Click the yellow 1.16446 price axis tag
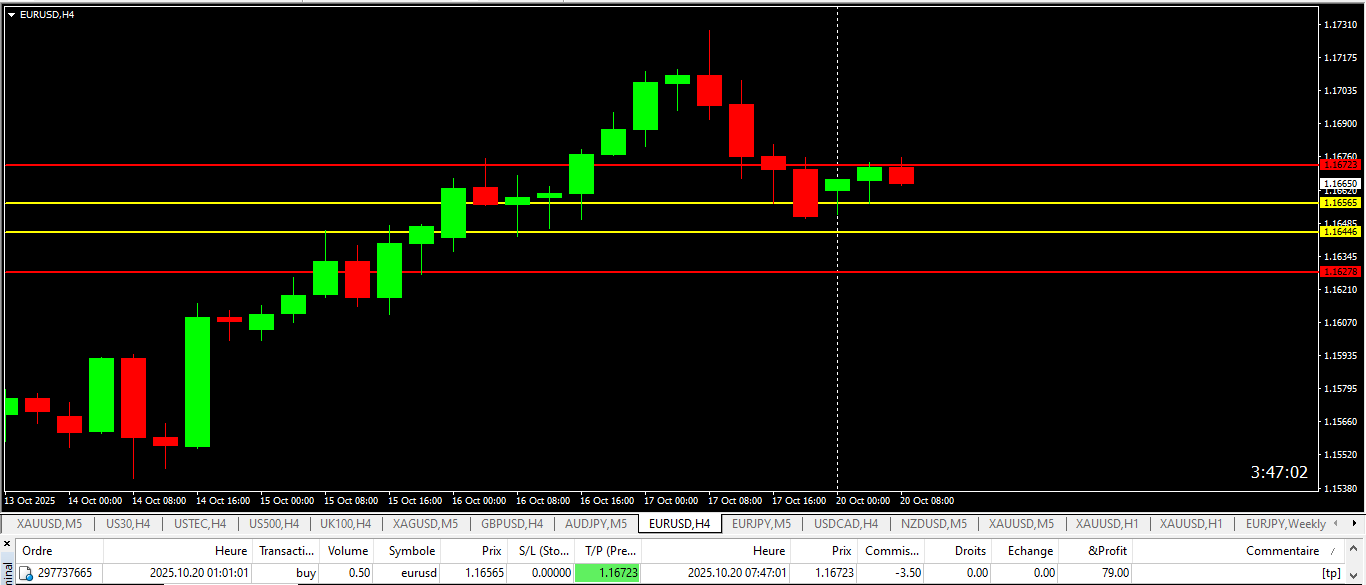Screen dimensions: 1366x585 [1340, 232]
